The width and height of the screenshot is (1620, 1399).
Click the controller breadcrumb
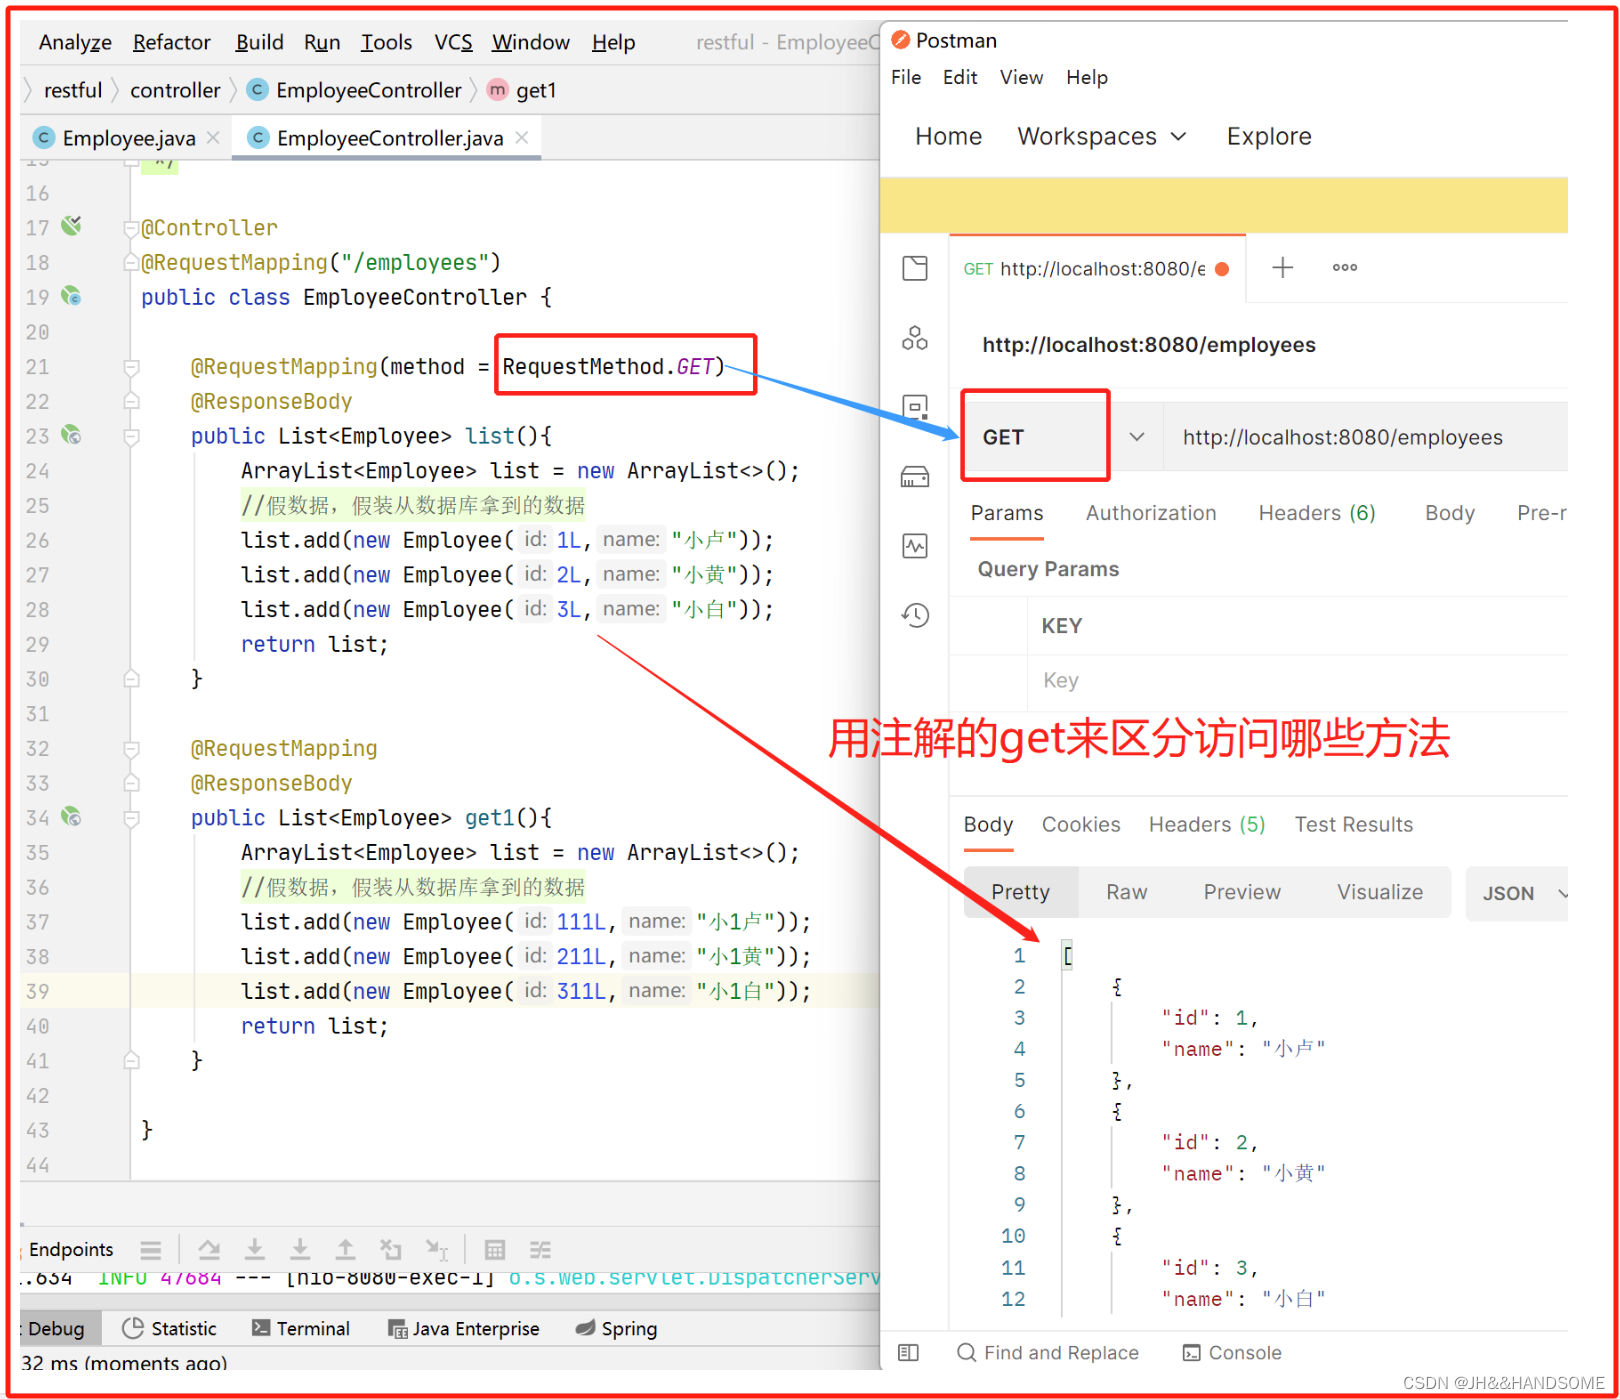click(175, 90)
